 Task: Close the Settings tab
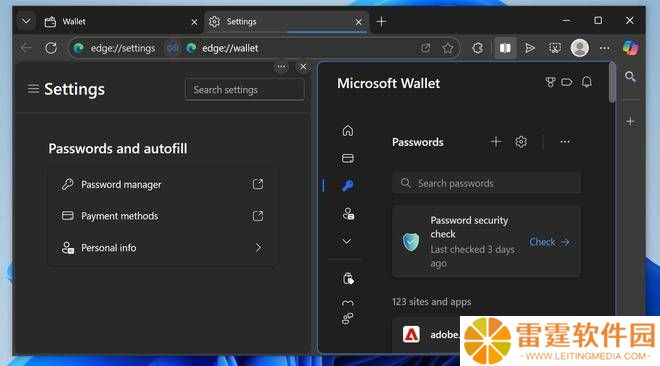tap(359, 22)
